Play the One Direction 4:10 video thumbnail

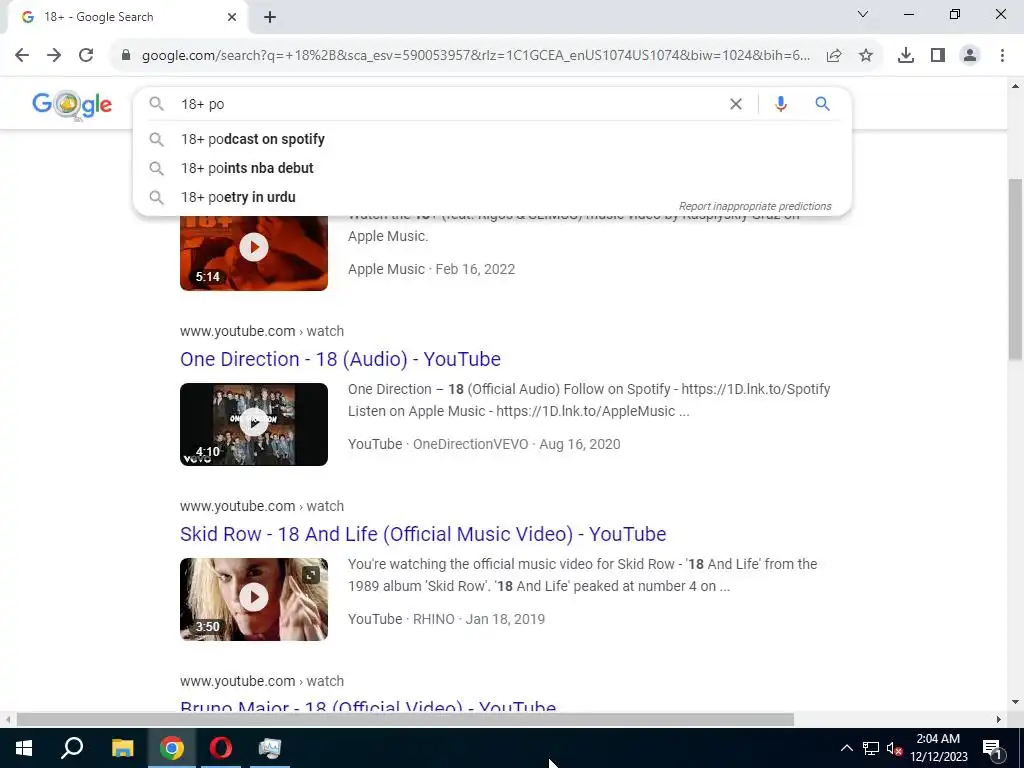click(254, 424)
